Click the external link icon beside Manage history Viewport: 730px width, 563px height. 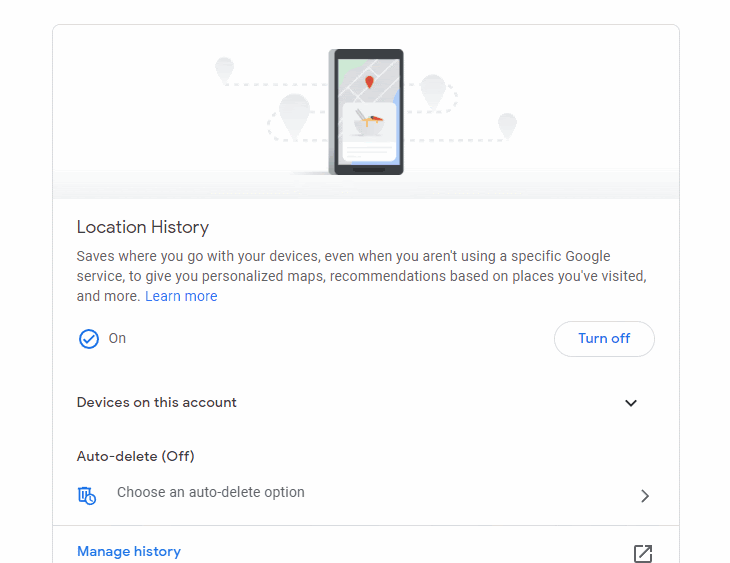[642, 554]
